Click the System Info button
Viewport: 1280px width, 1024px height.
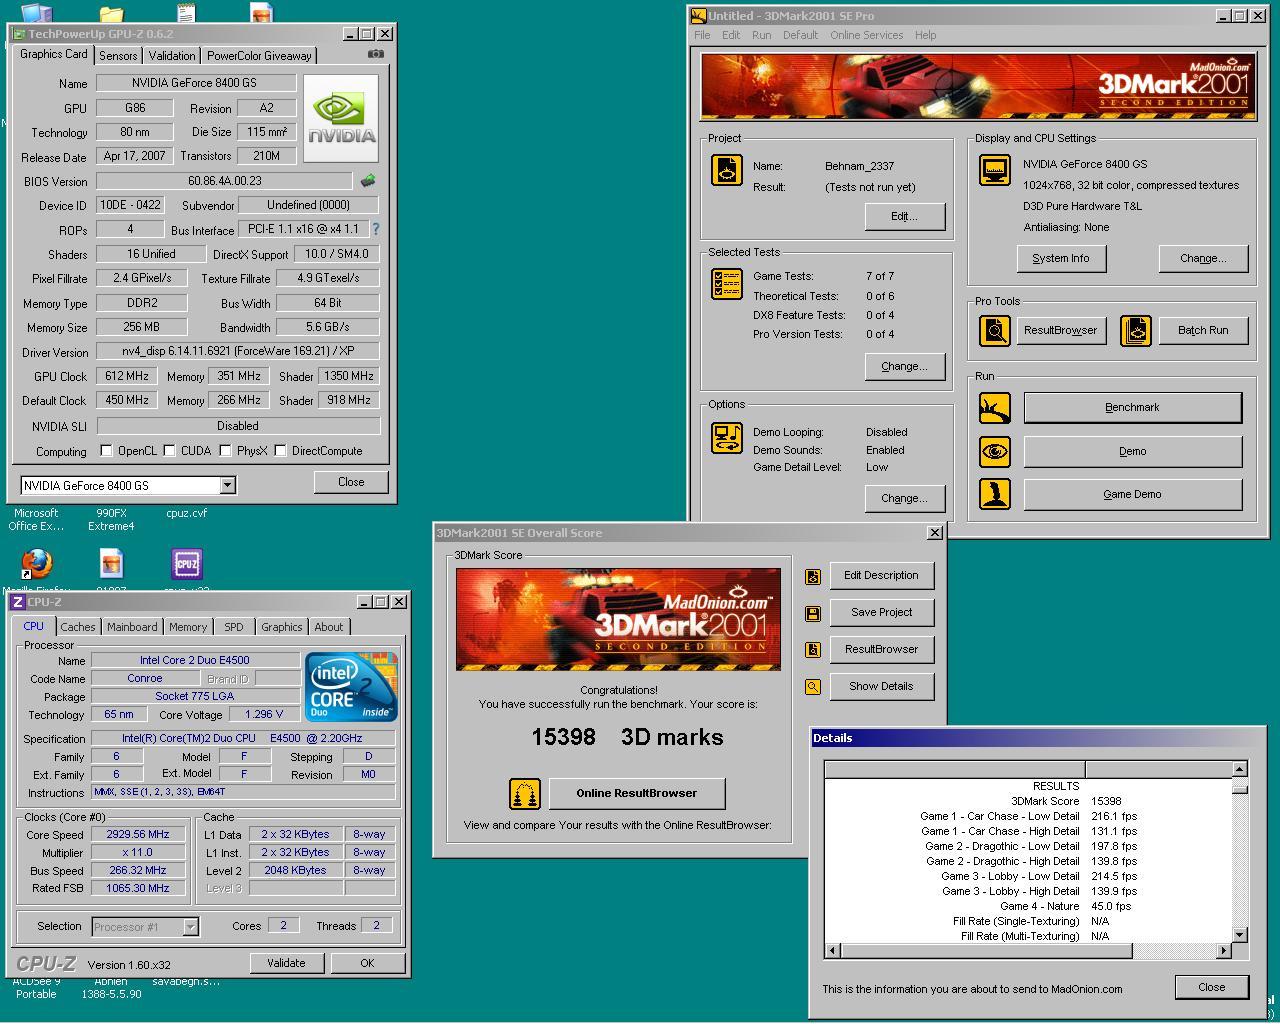coord(1061,258)
